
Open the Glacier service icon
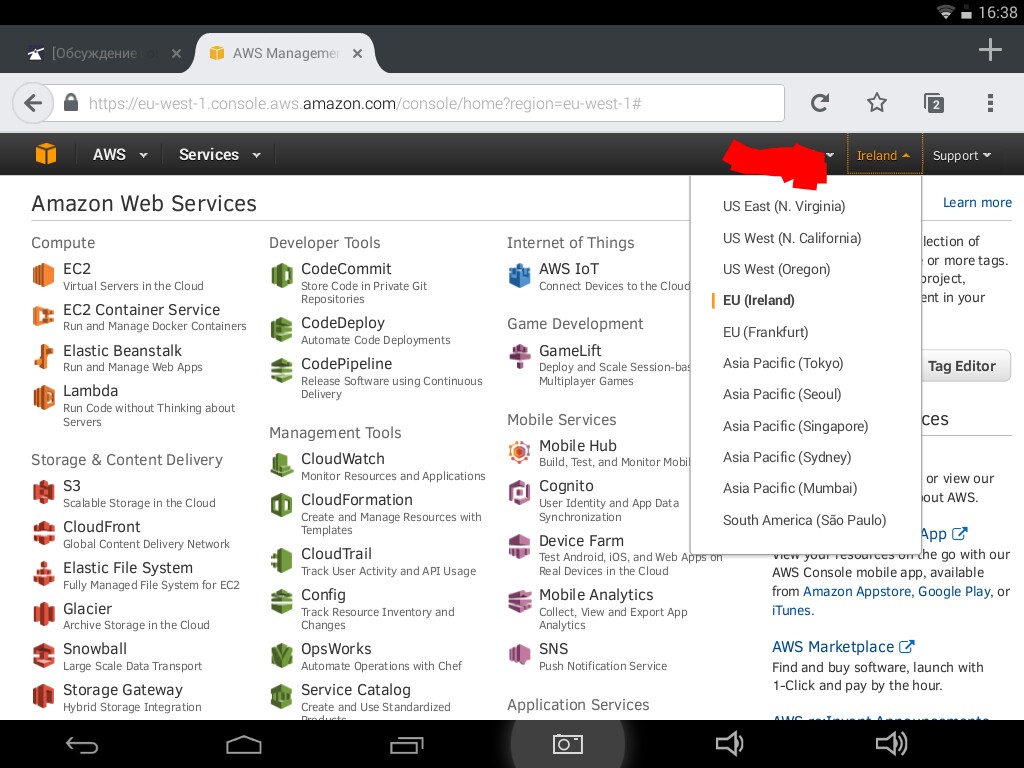(x=43, y=615)
